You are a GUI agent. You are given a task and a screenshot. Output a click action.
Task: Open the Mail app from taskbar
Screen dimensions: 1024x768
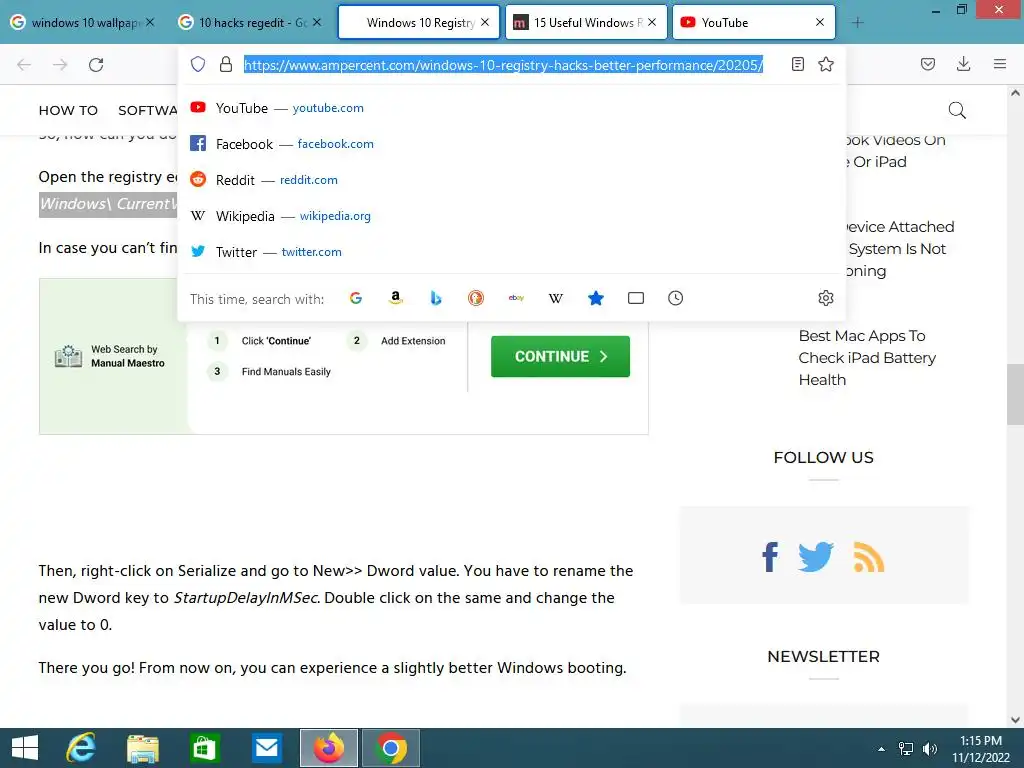point(266,748)
